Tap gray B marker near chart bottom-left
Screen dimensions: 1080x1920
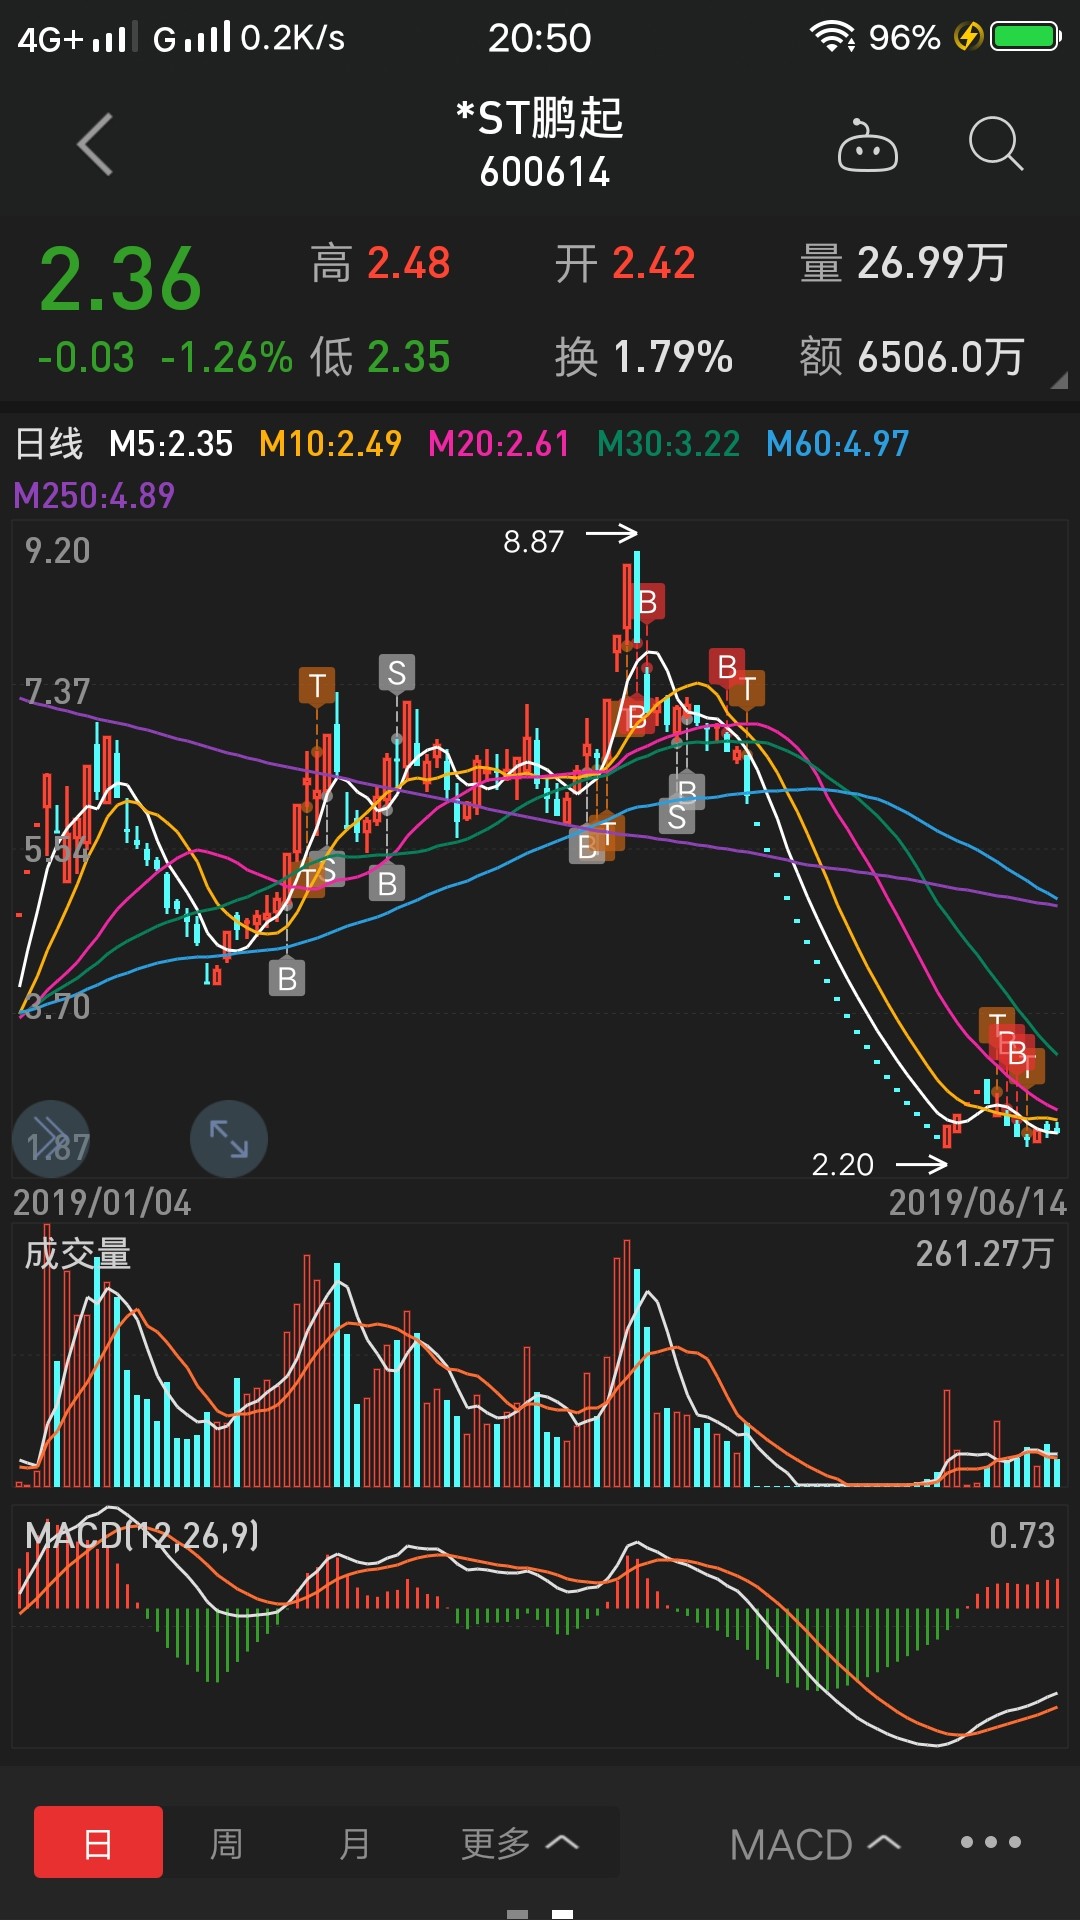[x=287, y=978]
